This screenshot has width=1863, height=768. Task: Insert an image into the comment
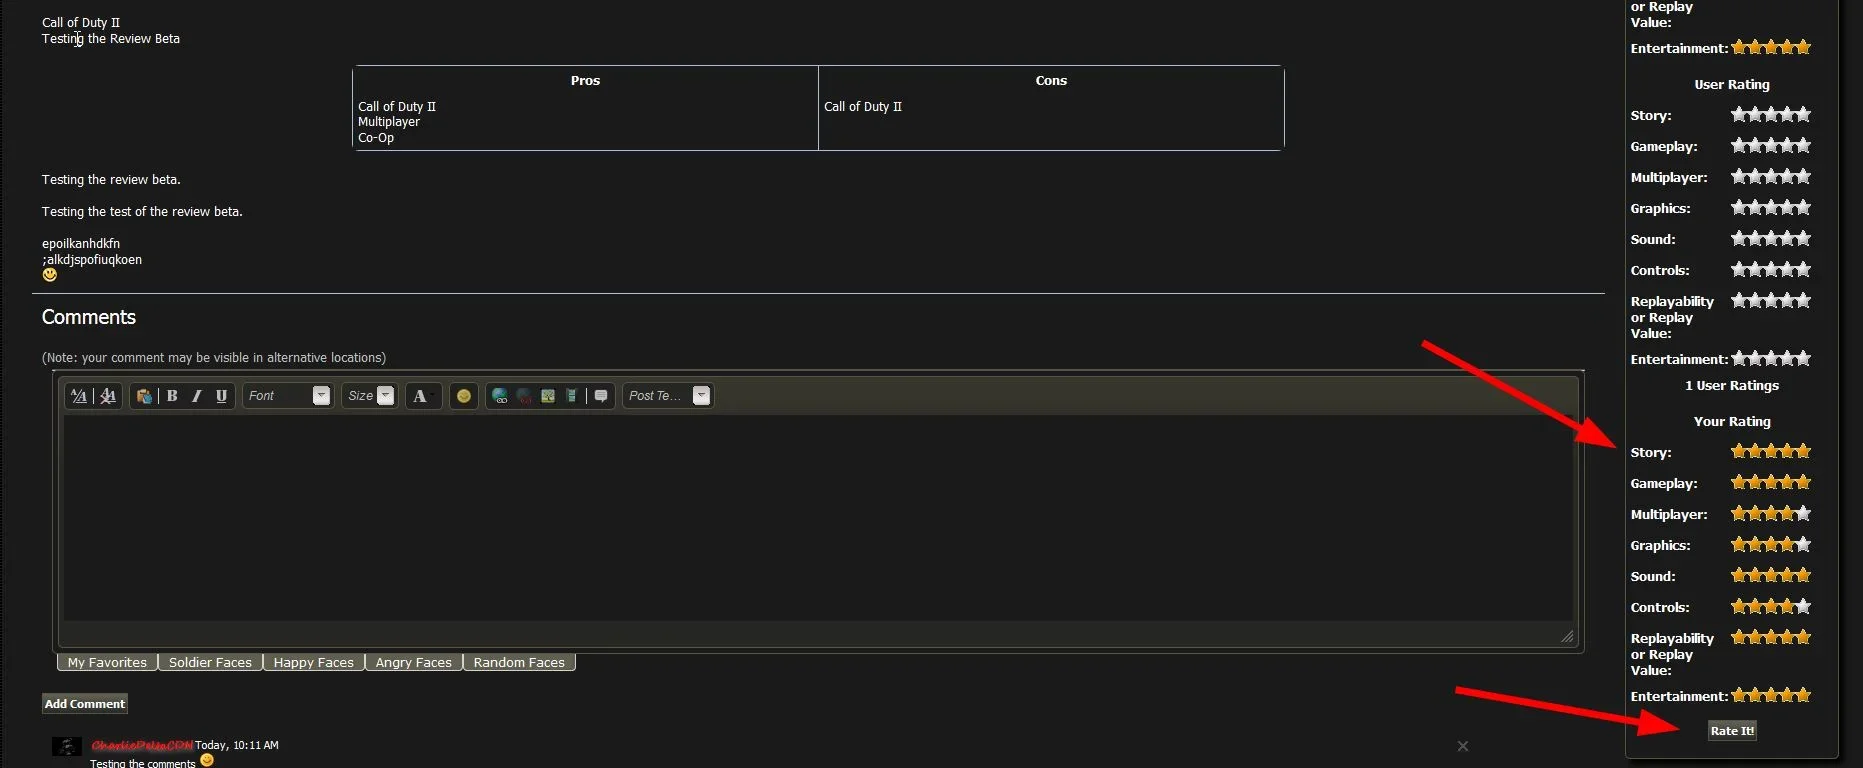click(x=548, y=396)
